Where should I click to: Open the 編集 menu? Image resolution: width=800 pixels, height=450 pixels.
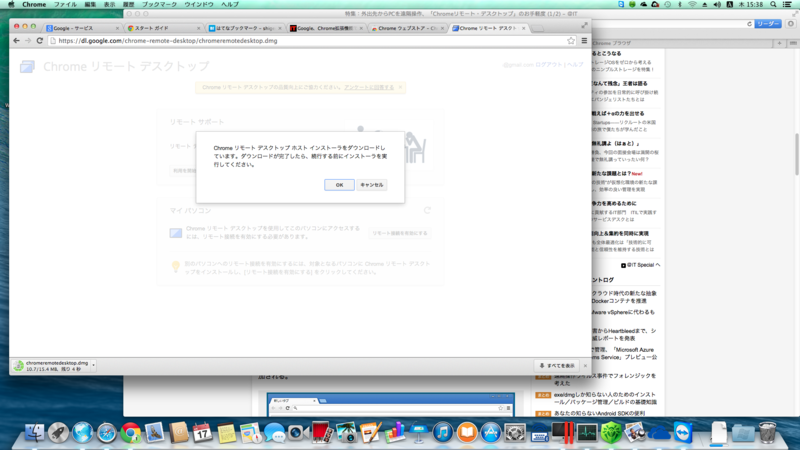[x=90, y=4]
